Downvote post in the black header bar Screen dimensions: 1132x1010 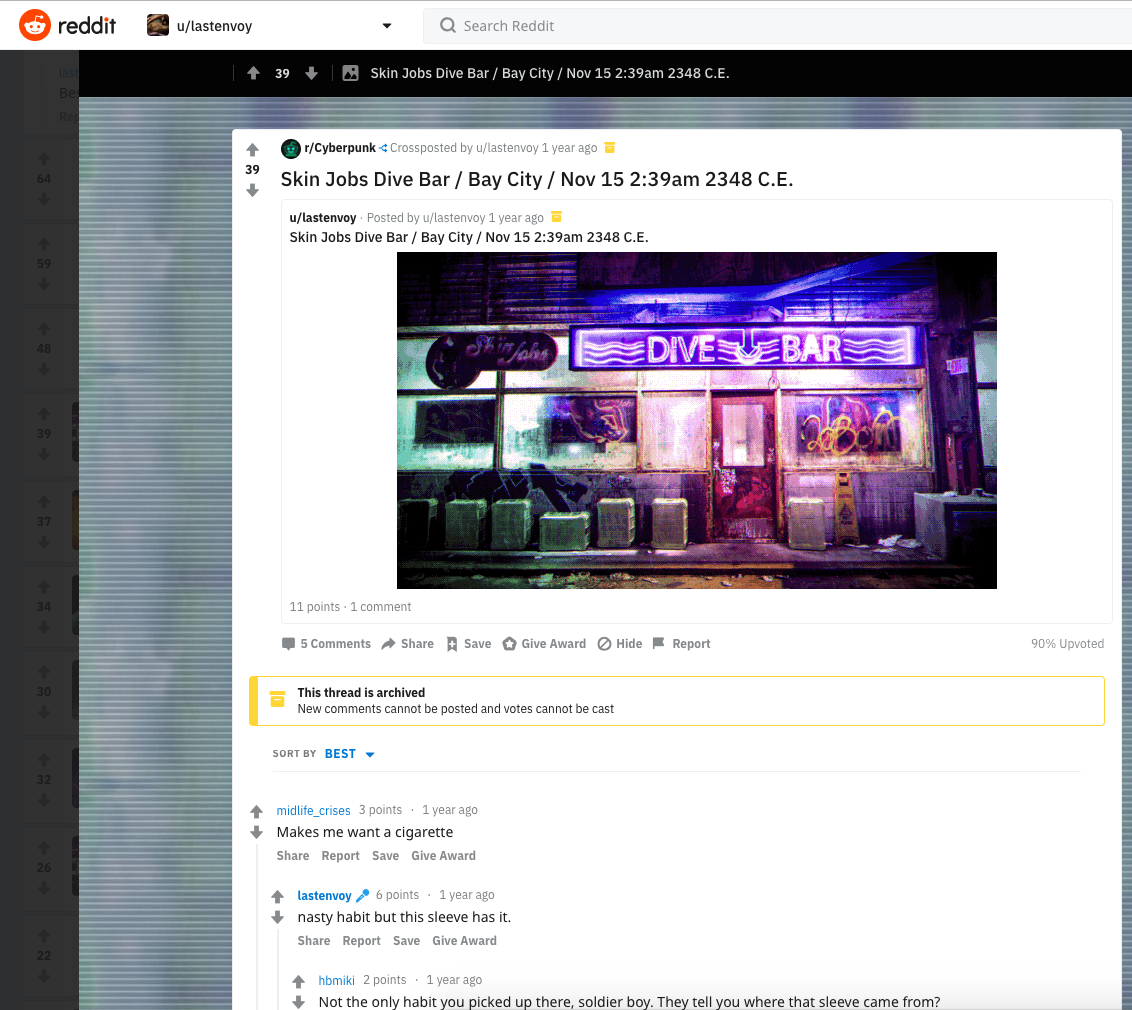[311, 73]
